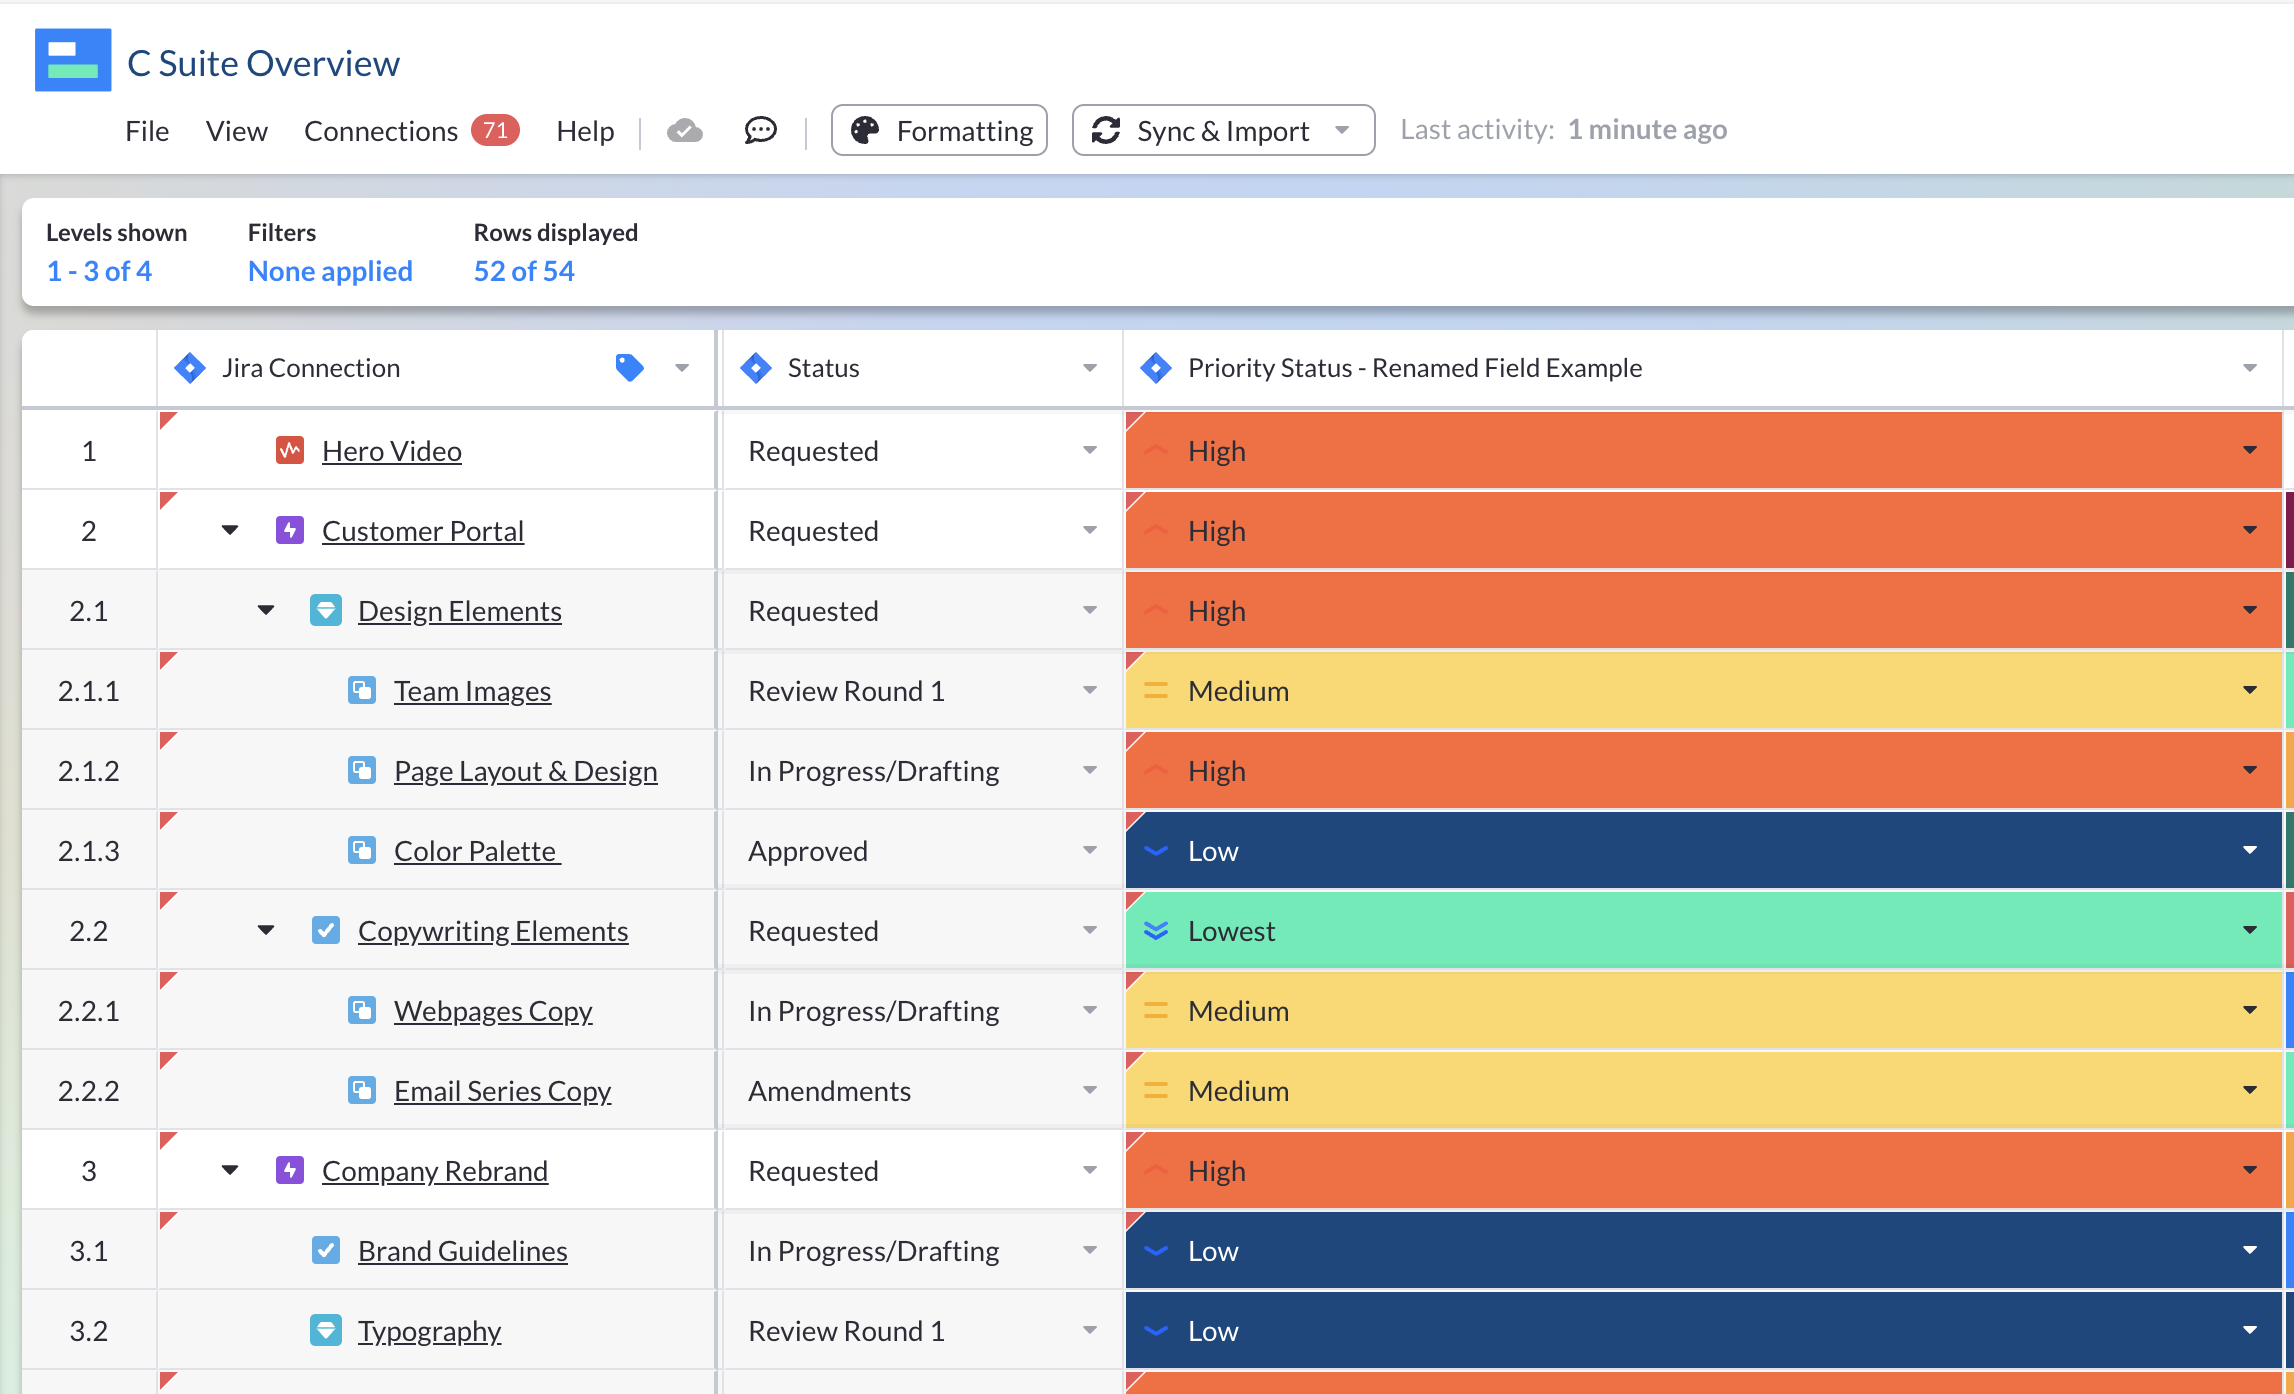Viewport: 2294px width, 1394px height.
Task: Click the Hero Video red task icon
Action: click(x=289, y=450)
